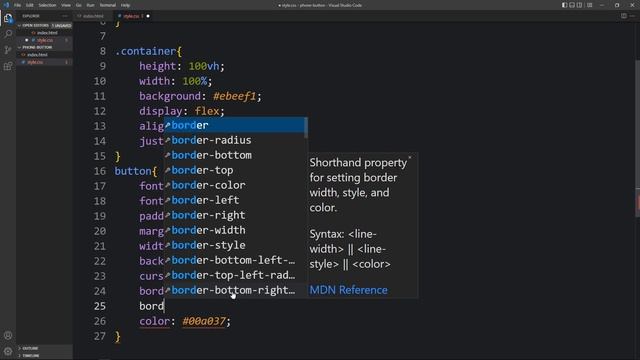
Task: Open the Selection menu
Action: [x=47, y=5]
